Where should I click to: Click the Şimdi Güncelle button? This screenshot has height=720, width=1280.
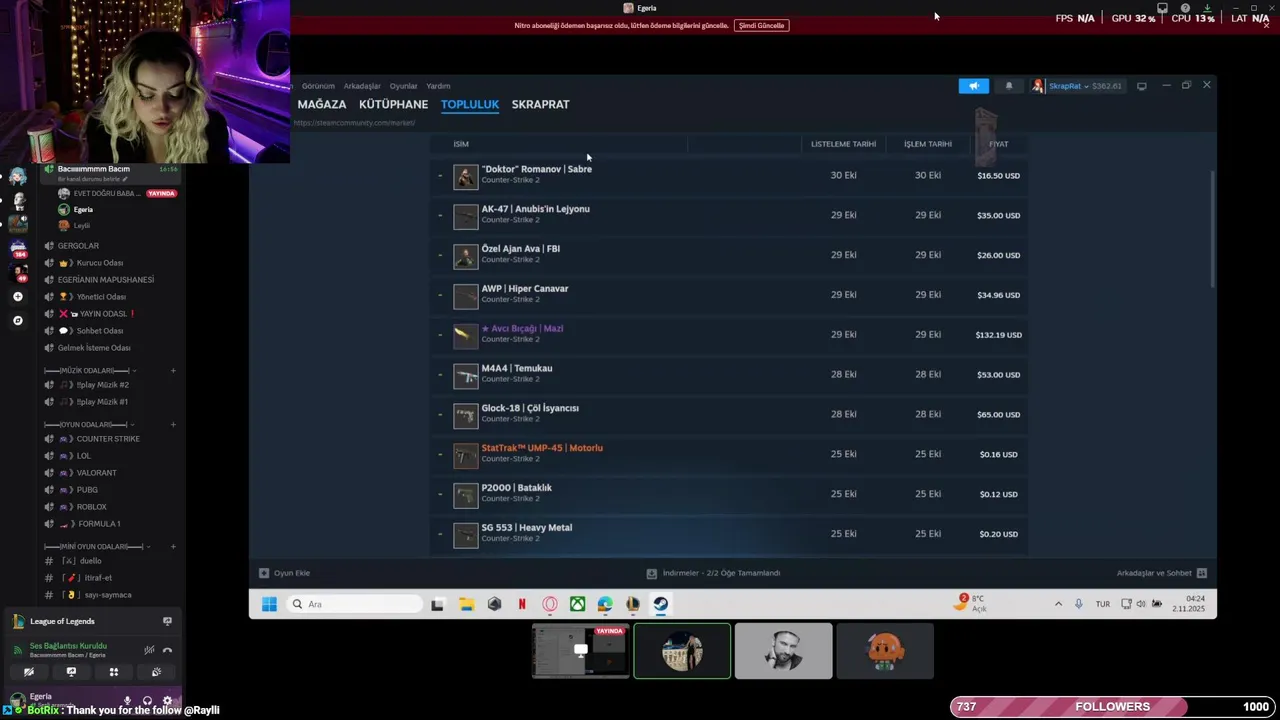(x=762, y=25)
